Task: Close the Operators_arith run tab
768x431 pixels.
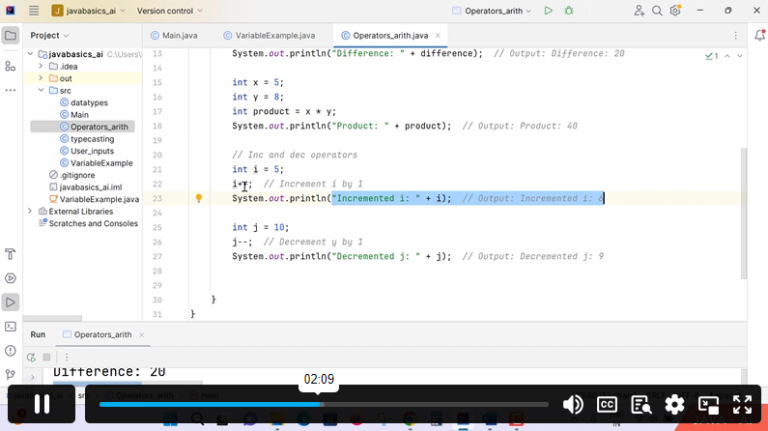Action: pos(142,335)
